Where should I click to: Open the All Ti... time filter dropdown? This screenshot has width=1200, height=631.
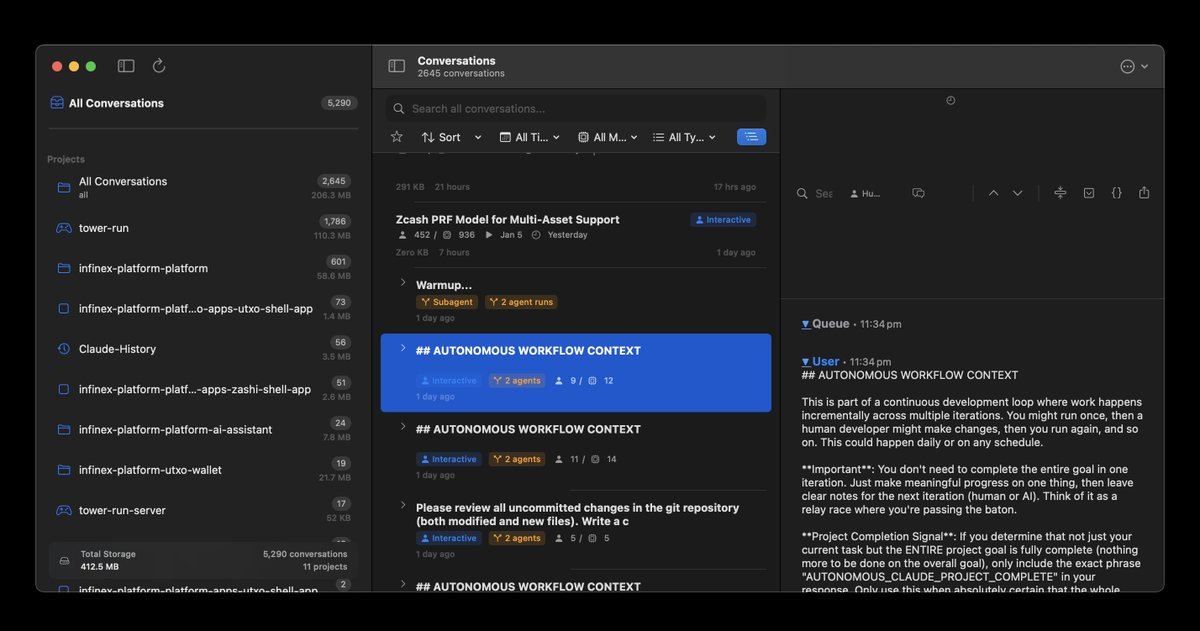point(530,137)
